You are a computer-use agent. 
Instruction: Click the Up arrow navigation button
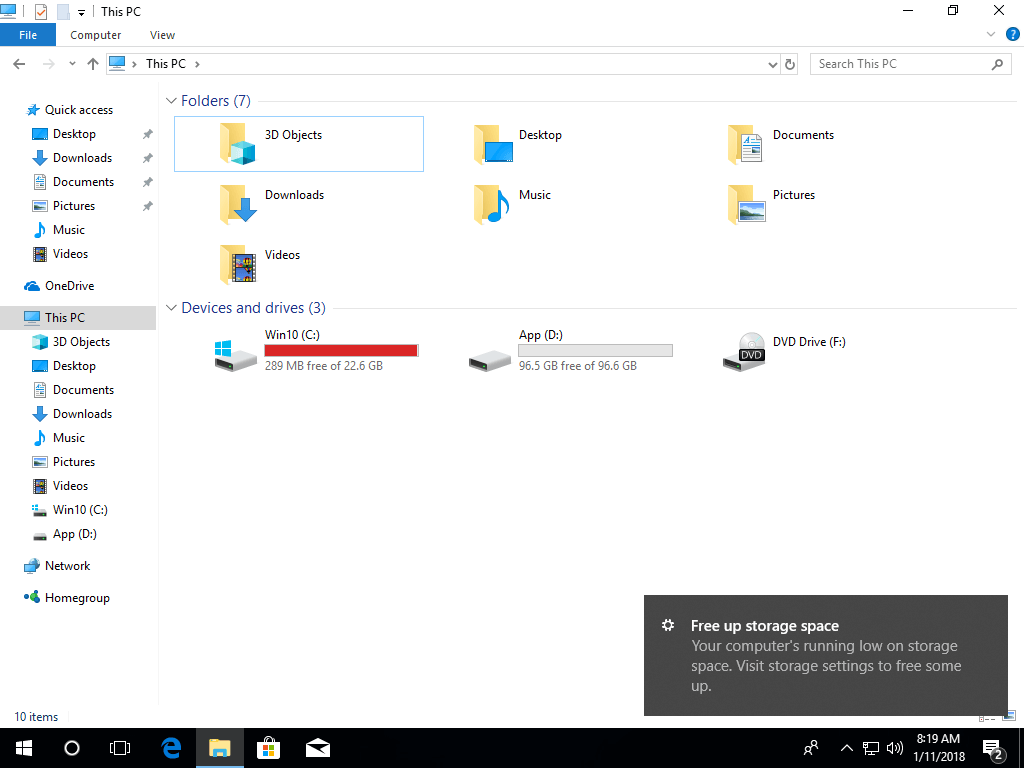[93, 64]
